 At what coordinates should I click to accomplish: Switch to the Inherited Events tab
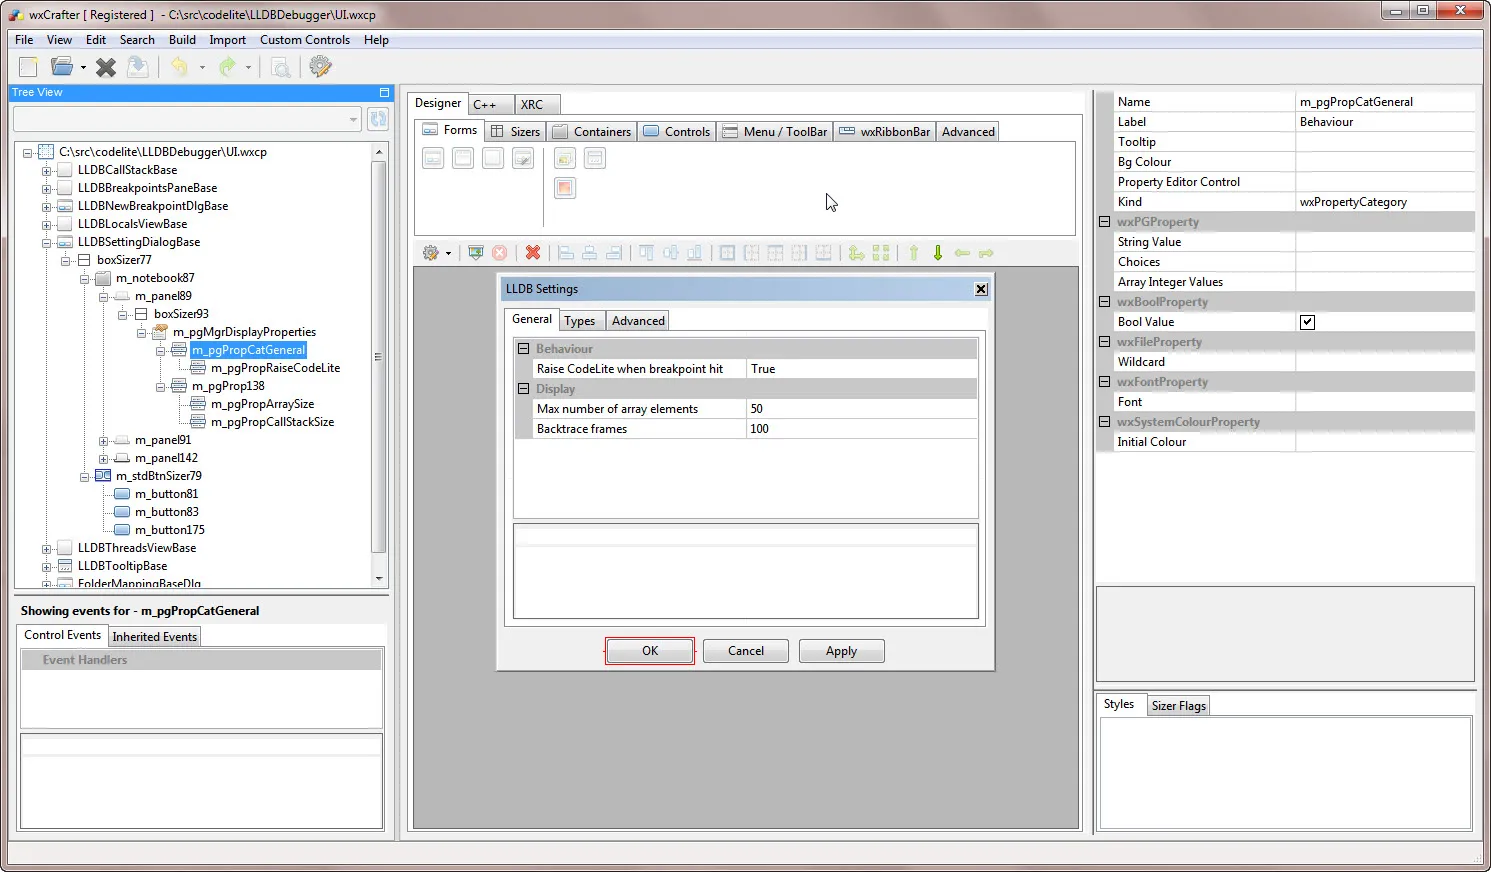tap(154, 636)
